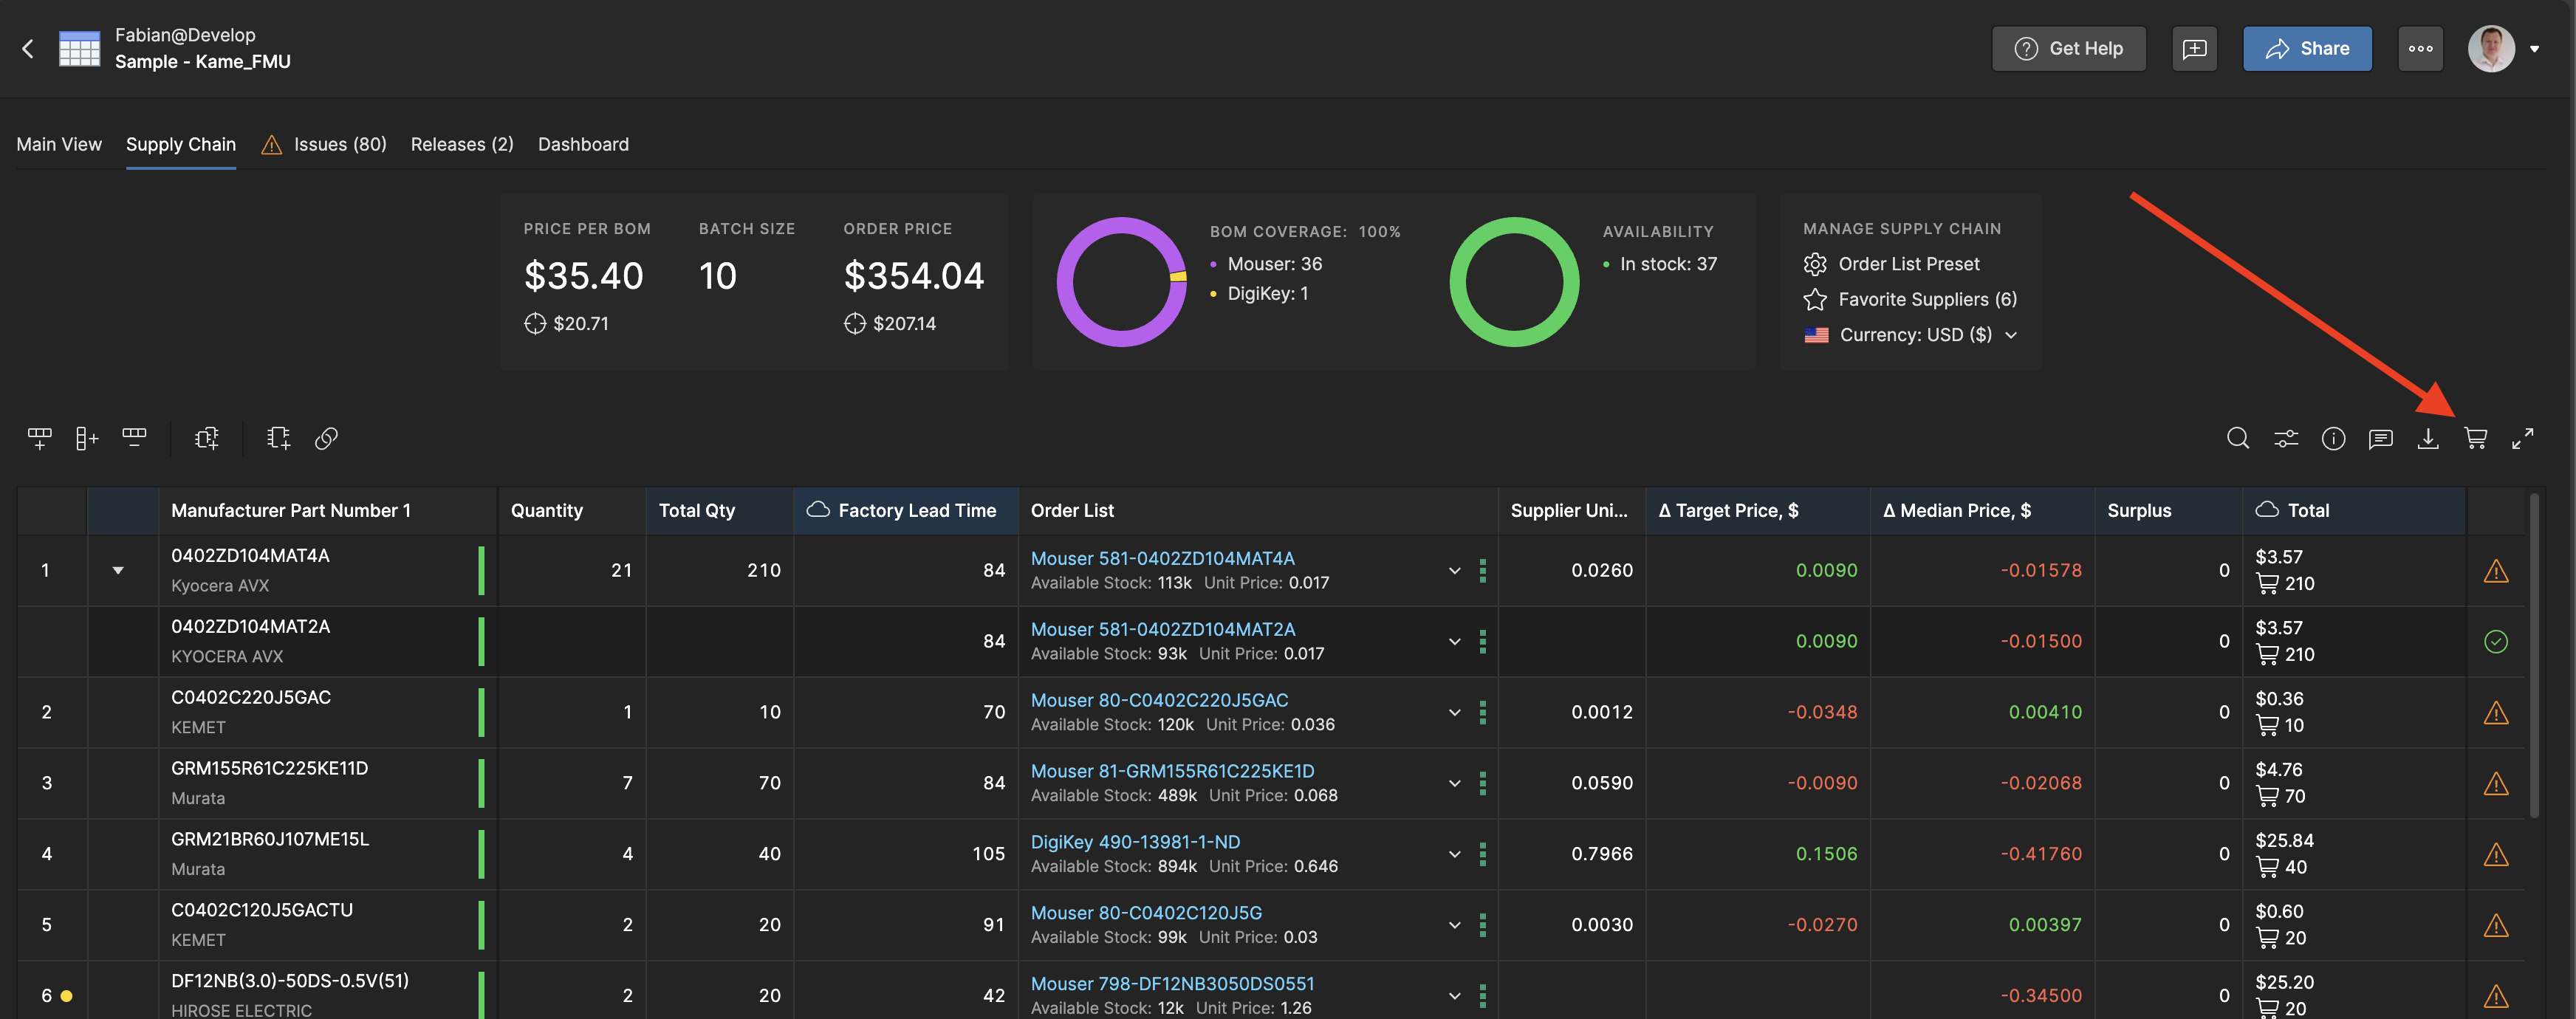Open the Releases (2) tab
Image resolution: width=2576 pixels, height=1019 pixels.
click(461, 144)
